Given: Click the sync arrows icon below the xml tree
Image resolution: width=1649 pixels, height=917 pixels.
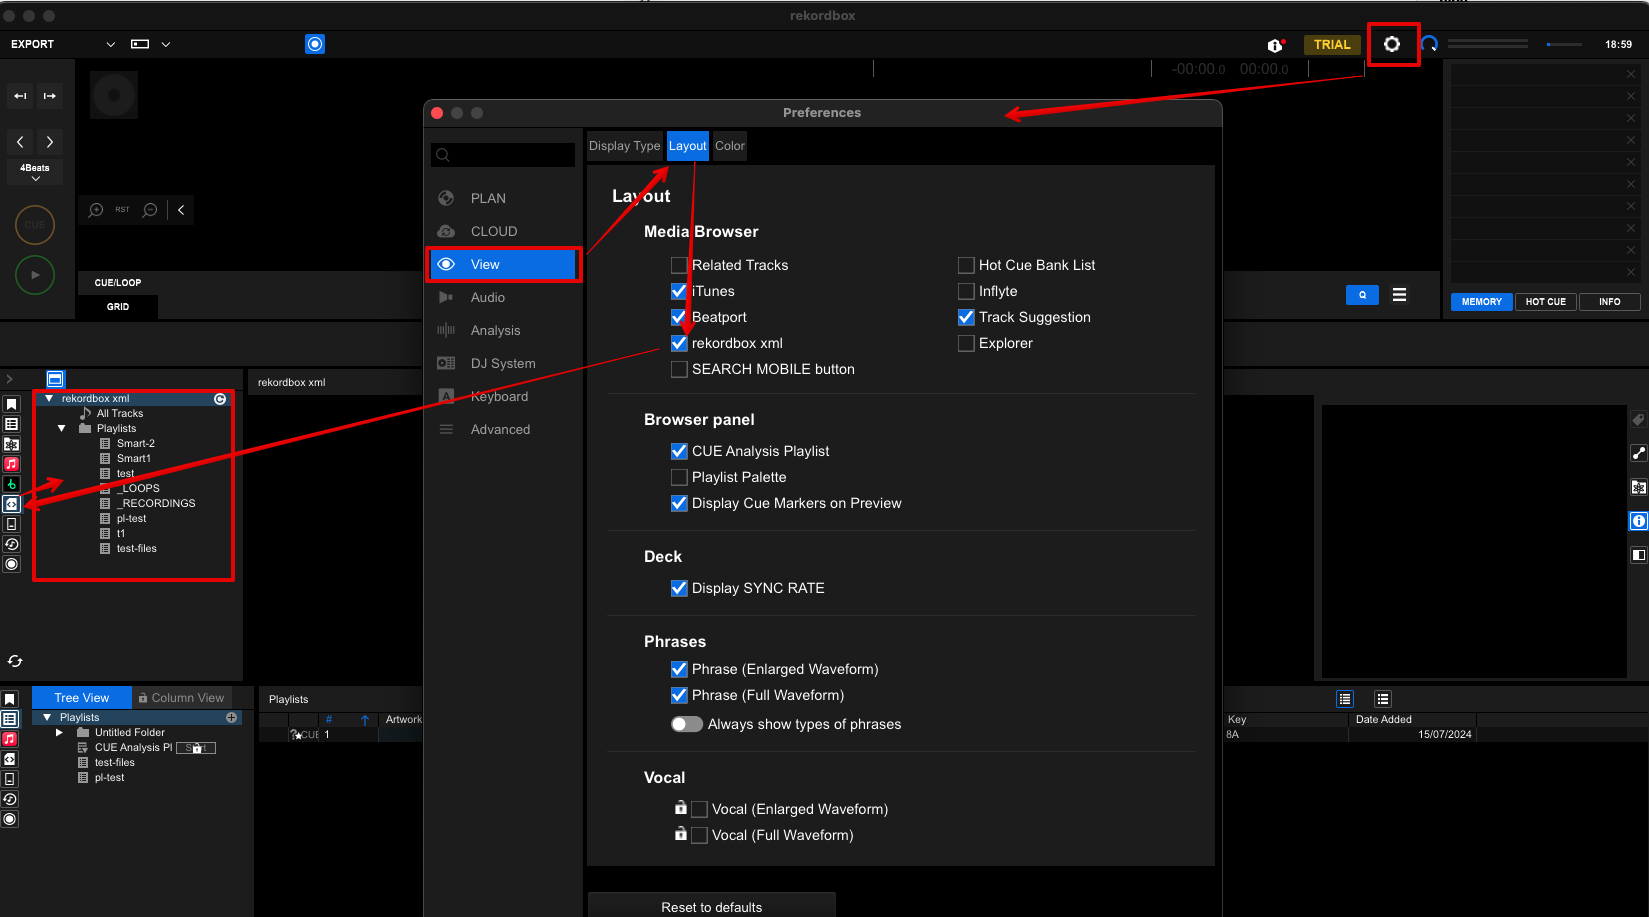Looking at the screenshot, I should coord(15,661).
